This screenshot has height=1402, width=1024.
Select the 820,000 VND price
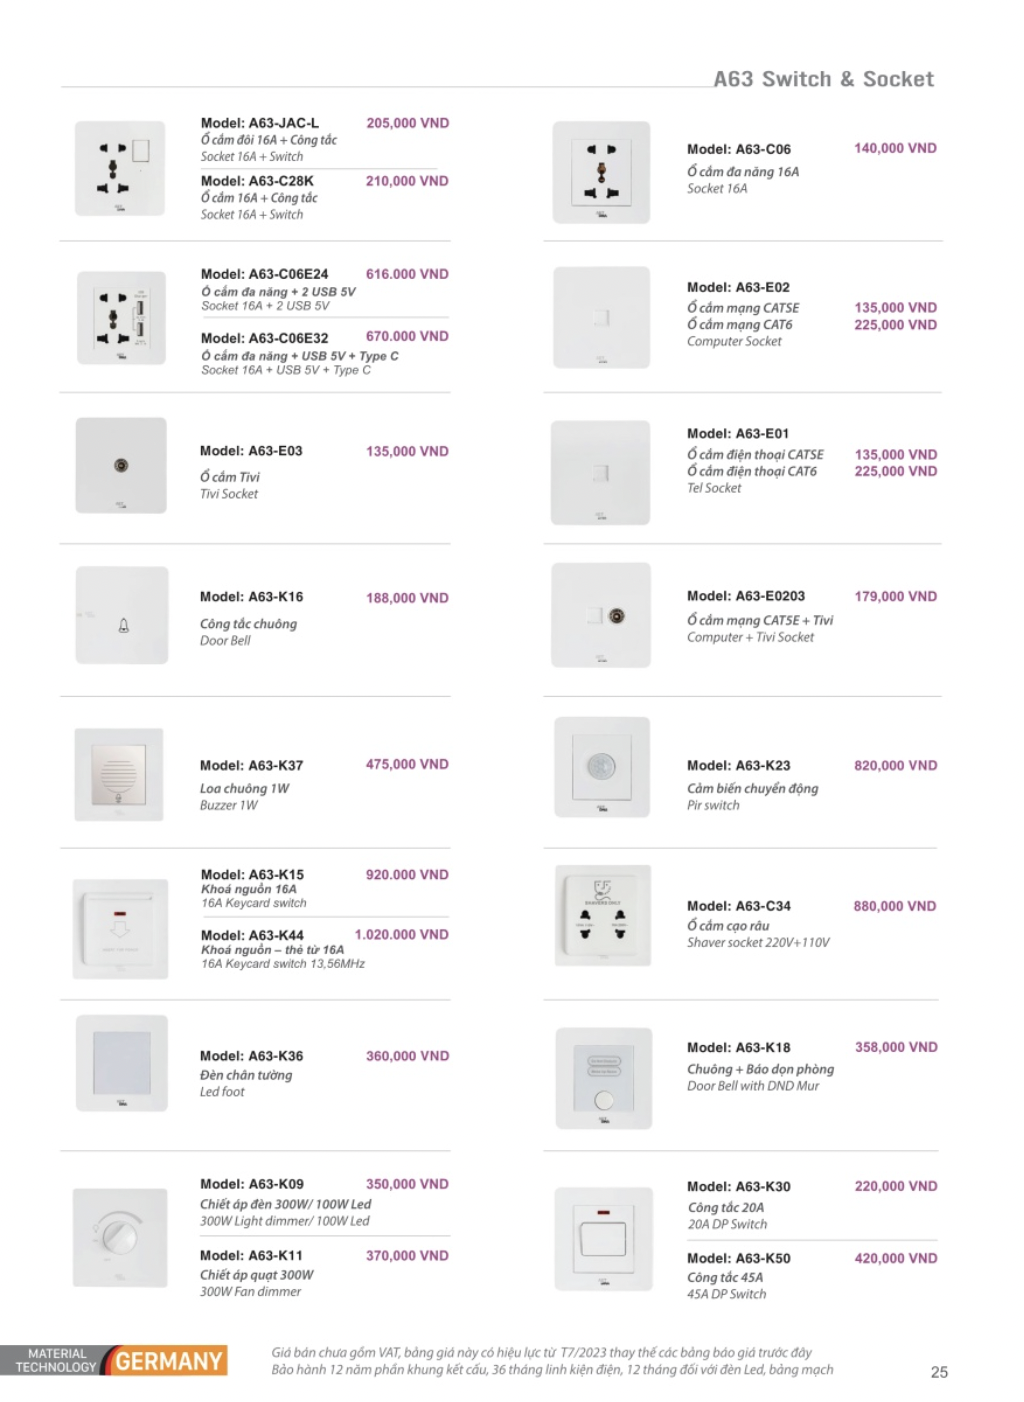coord(895,765)
